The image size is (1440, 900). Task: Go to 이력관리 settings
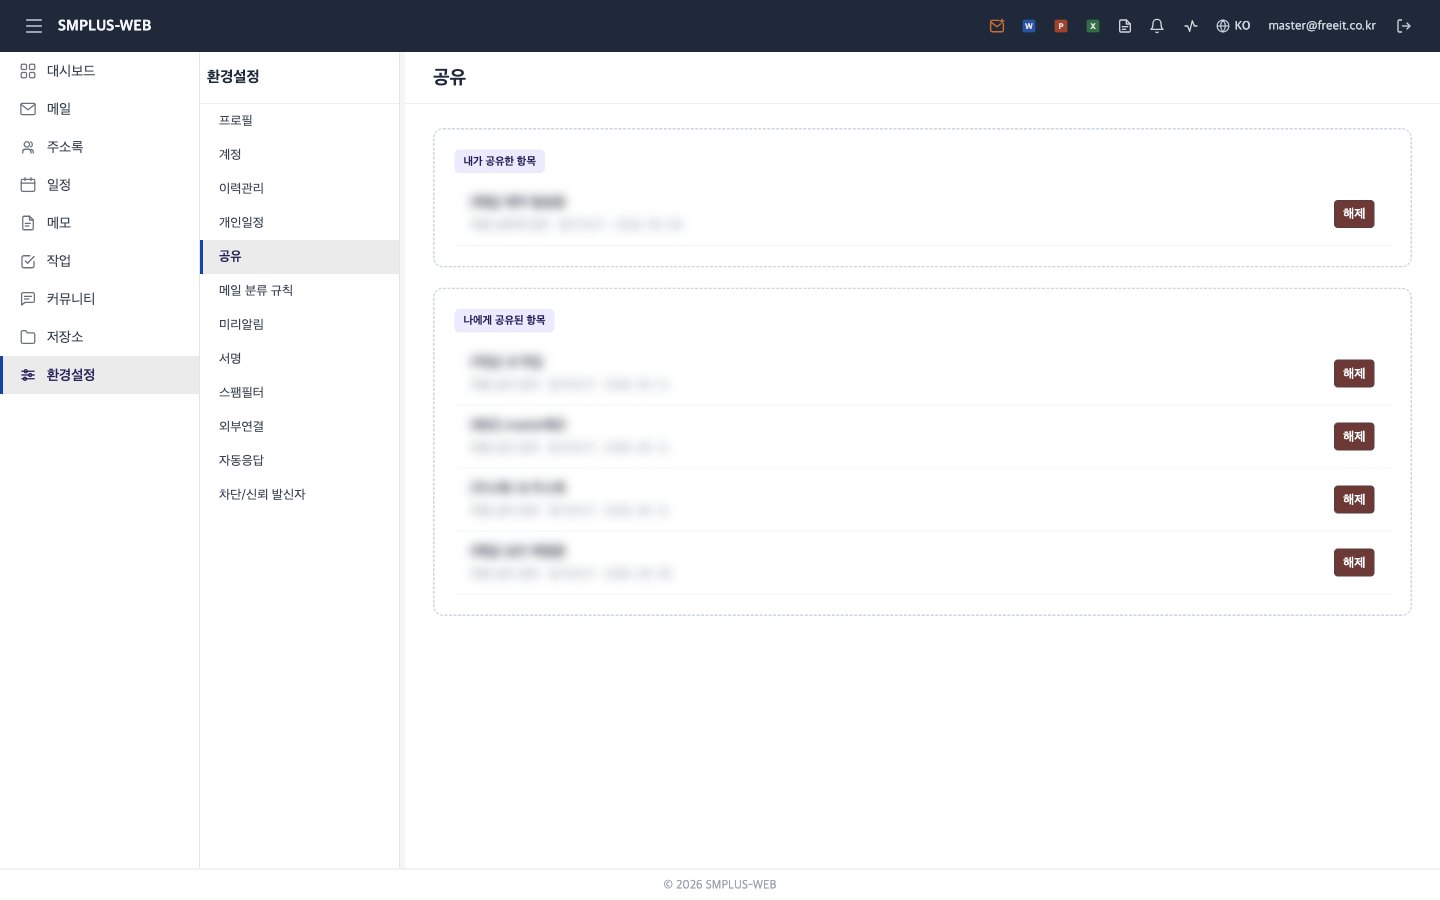click(299, 188)
